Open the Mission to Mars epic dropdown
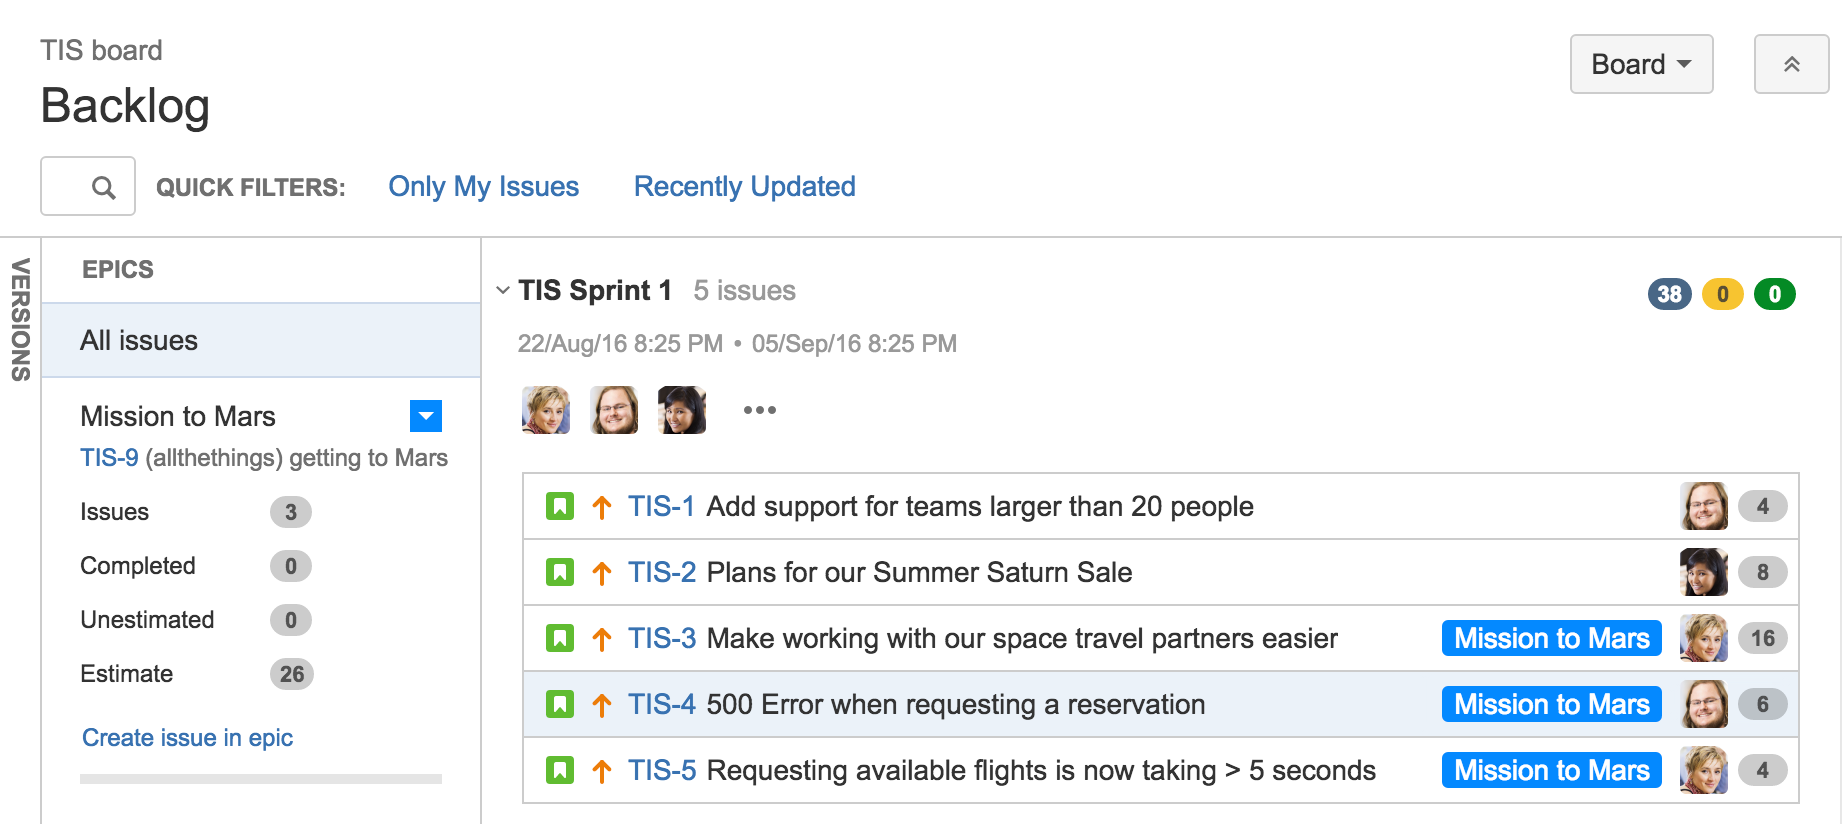1842x824 pixels. (x=426, y=416)
